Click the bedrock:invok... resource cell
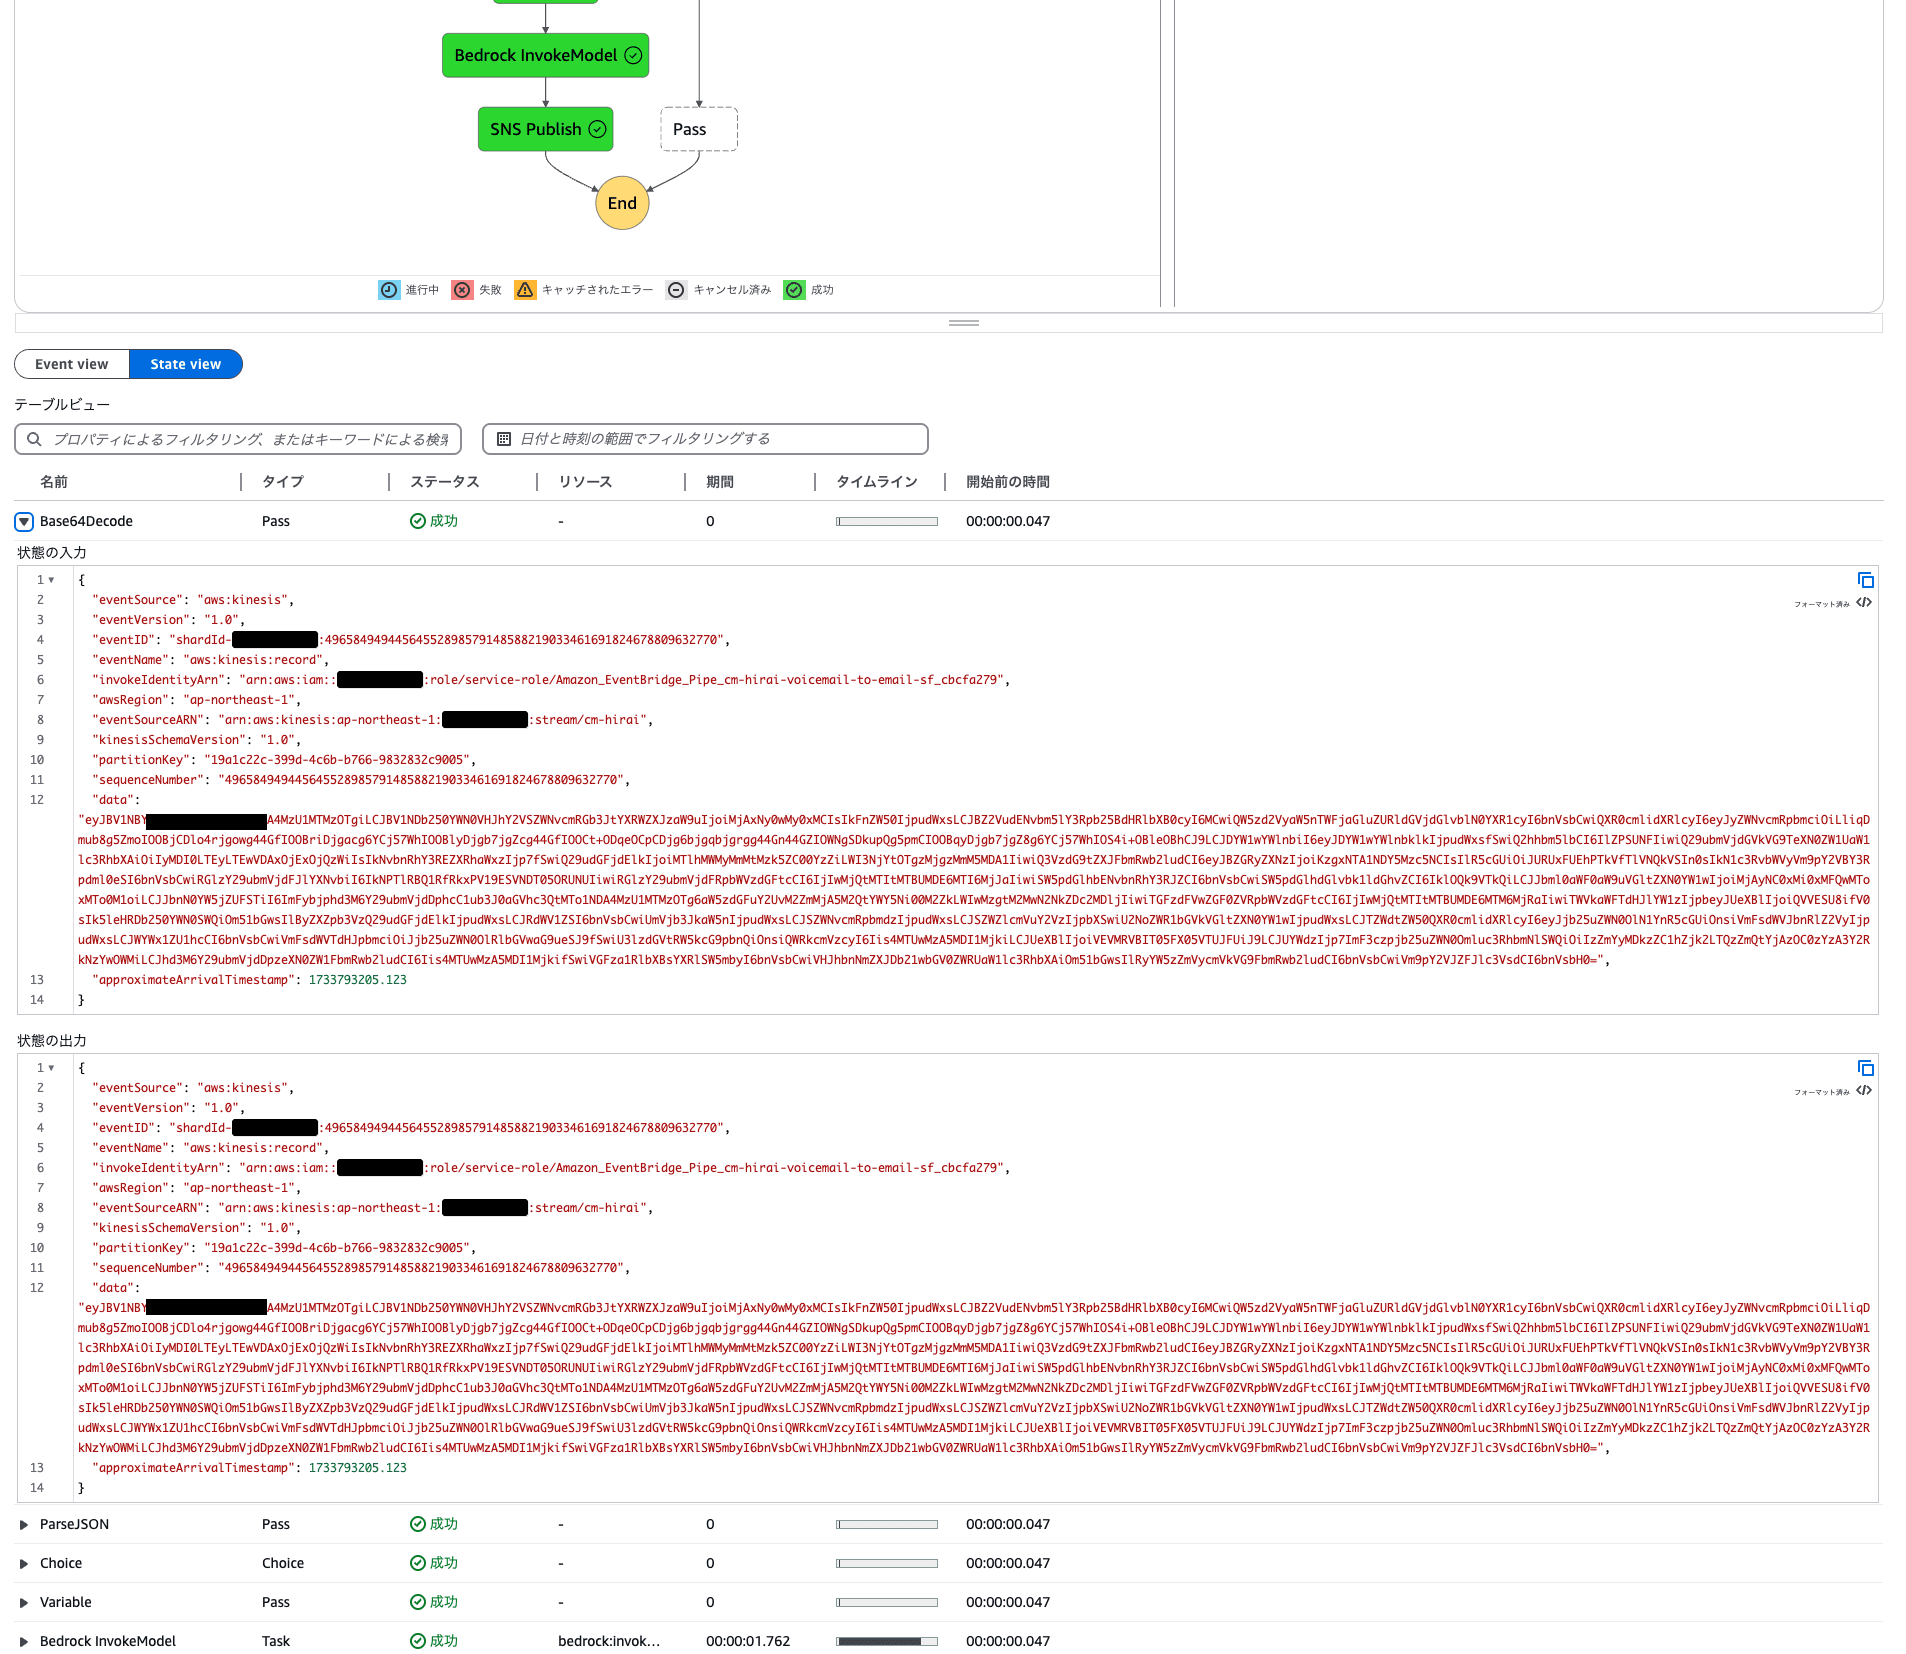 coord(609,1641)
